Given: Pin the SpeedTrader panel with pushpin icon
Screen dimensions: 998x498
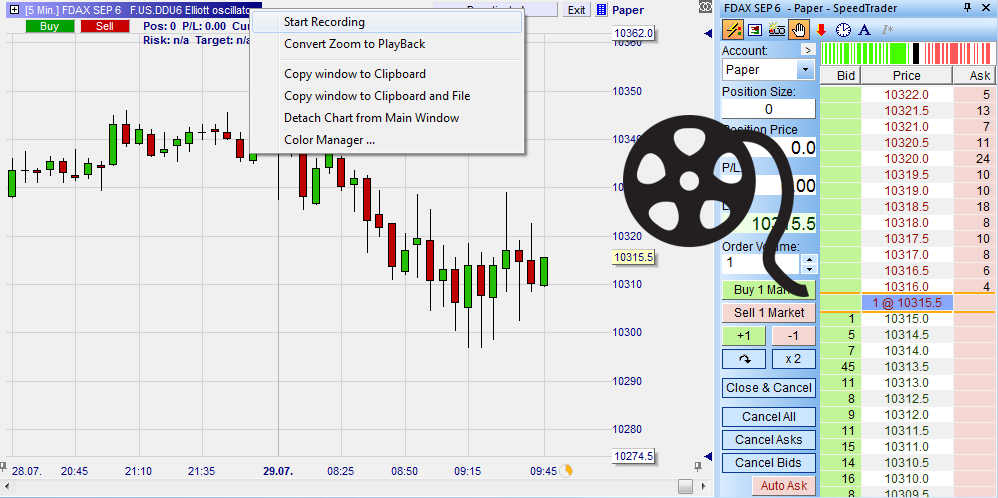Looking at the screenshot, I should coord(968,8).
